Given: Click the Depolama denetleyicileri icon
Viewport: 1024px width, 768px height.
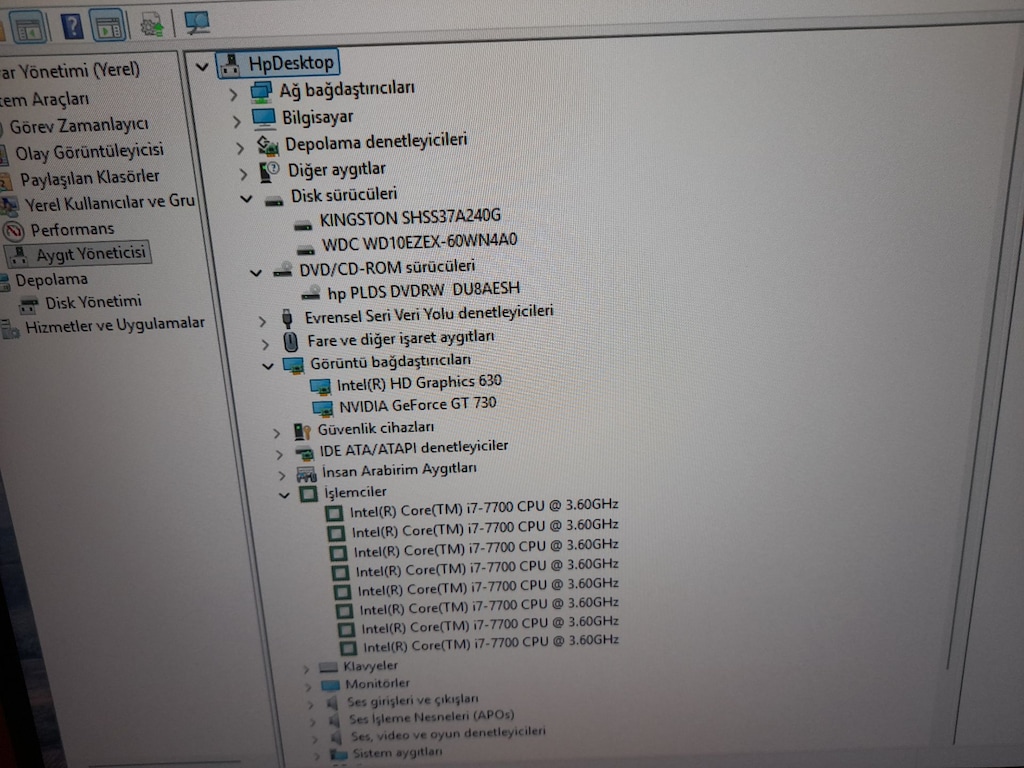Looking at the screenshot, I should [x=267, y=146].
